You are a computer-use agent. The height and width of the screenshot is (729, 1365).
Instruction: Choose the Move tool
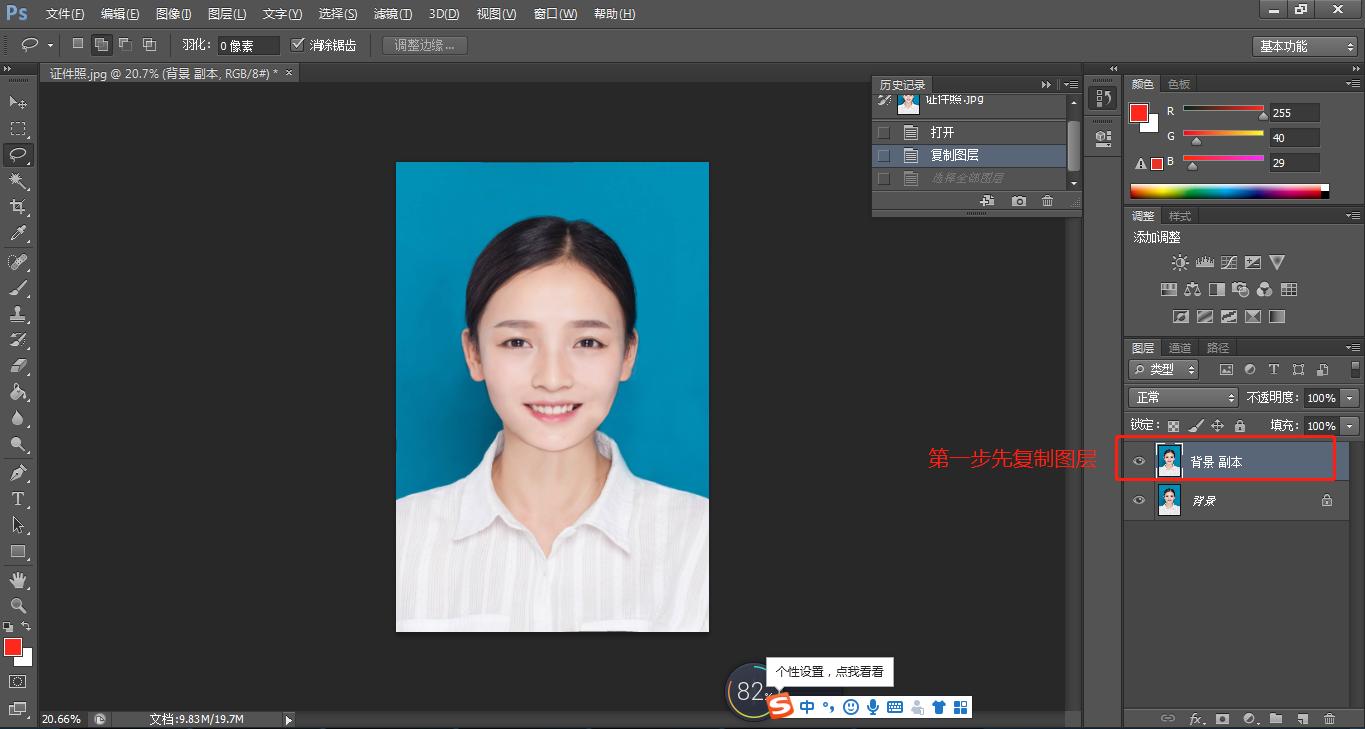(18, 102)
